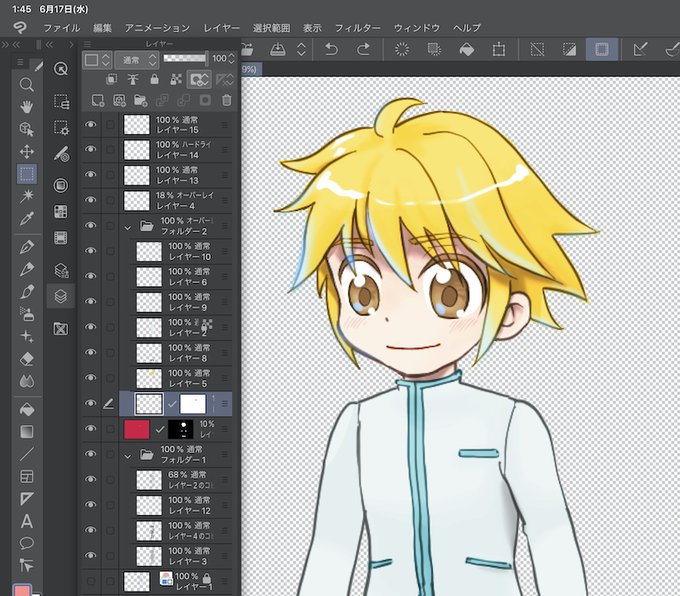
Task: Hide レイヤー 14 with its eye icon
Action: point(91,149)
